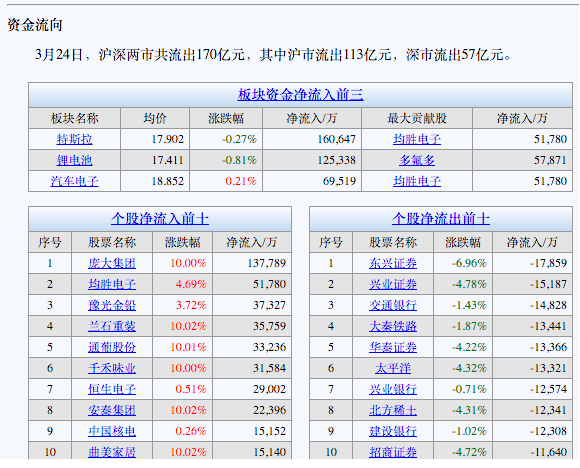Viewport: 580px width, 468px height.
Task: Select the 22,396 inflow for 安泰集团
Action: coord(269,410)
